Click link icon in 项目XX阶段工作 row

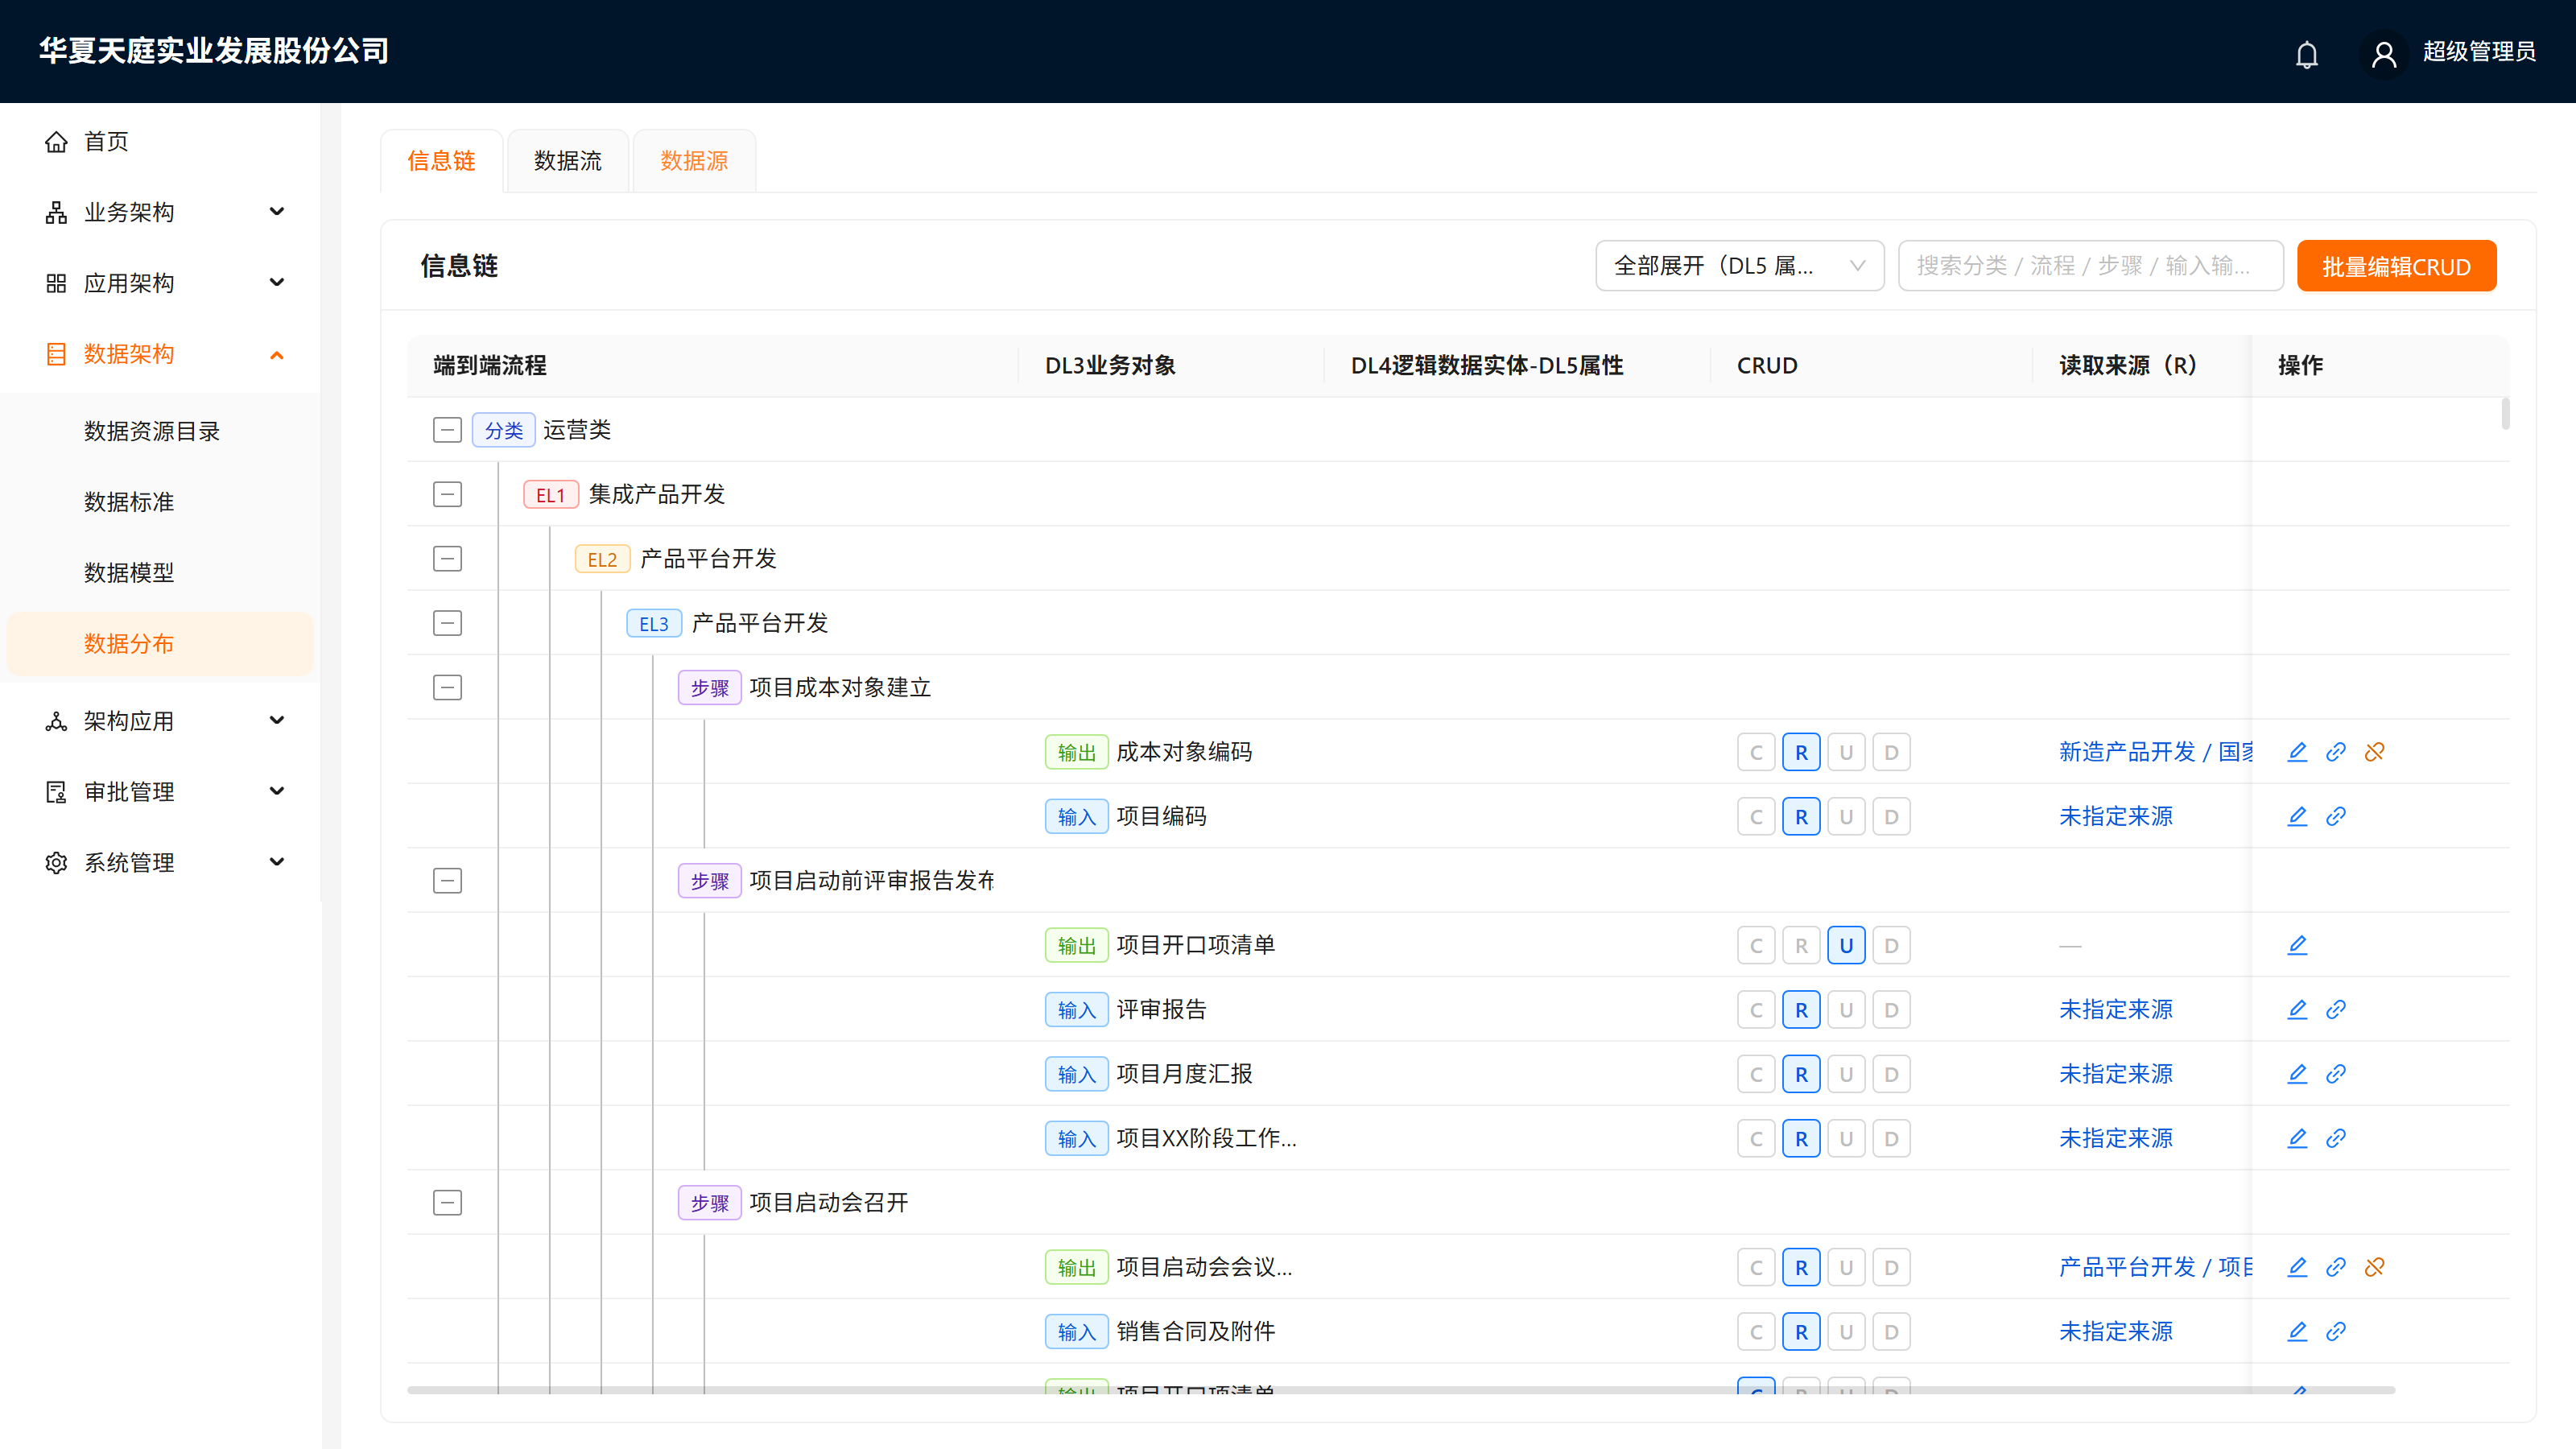[x=2336, y=1138]
